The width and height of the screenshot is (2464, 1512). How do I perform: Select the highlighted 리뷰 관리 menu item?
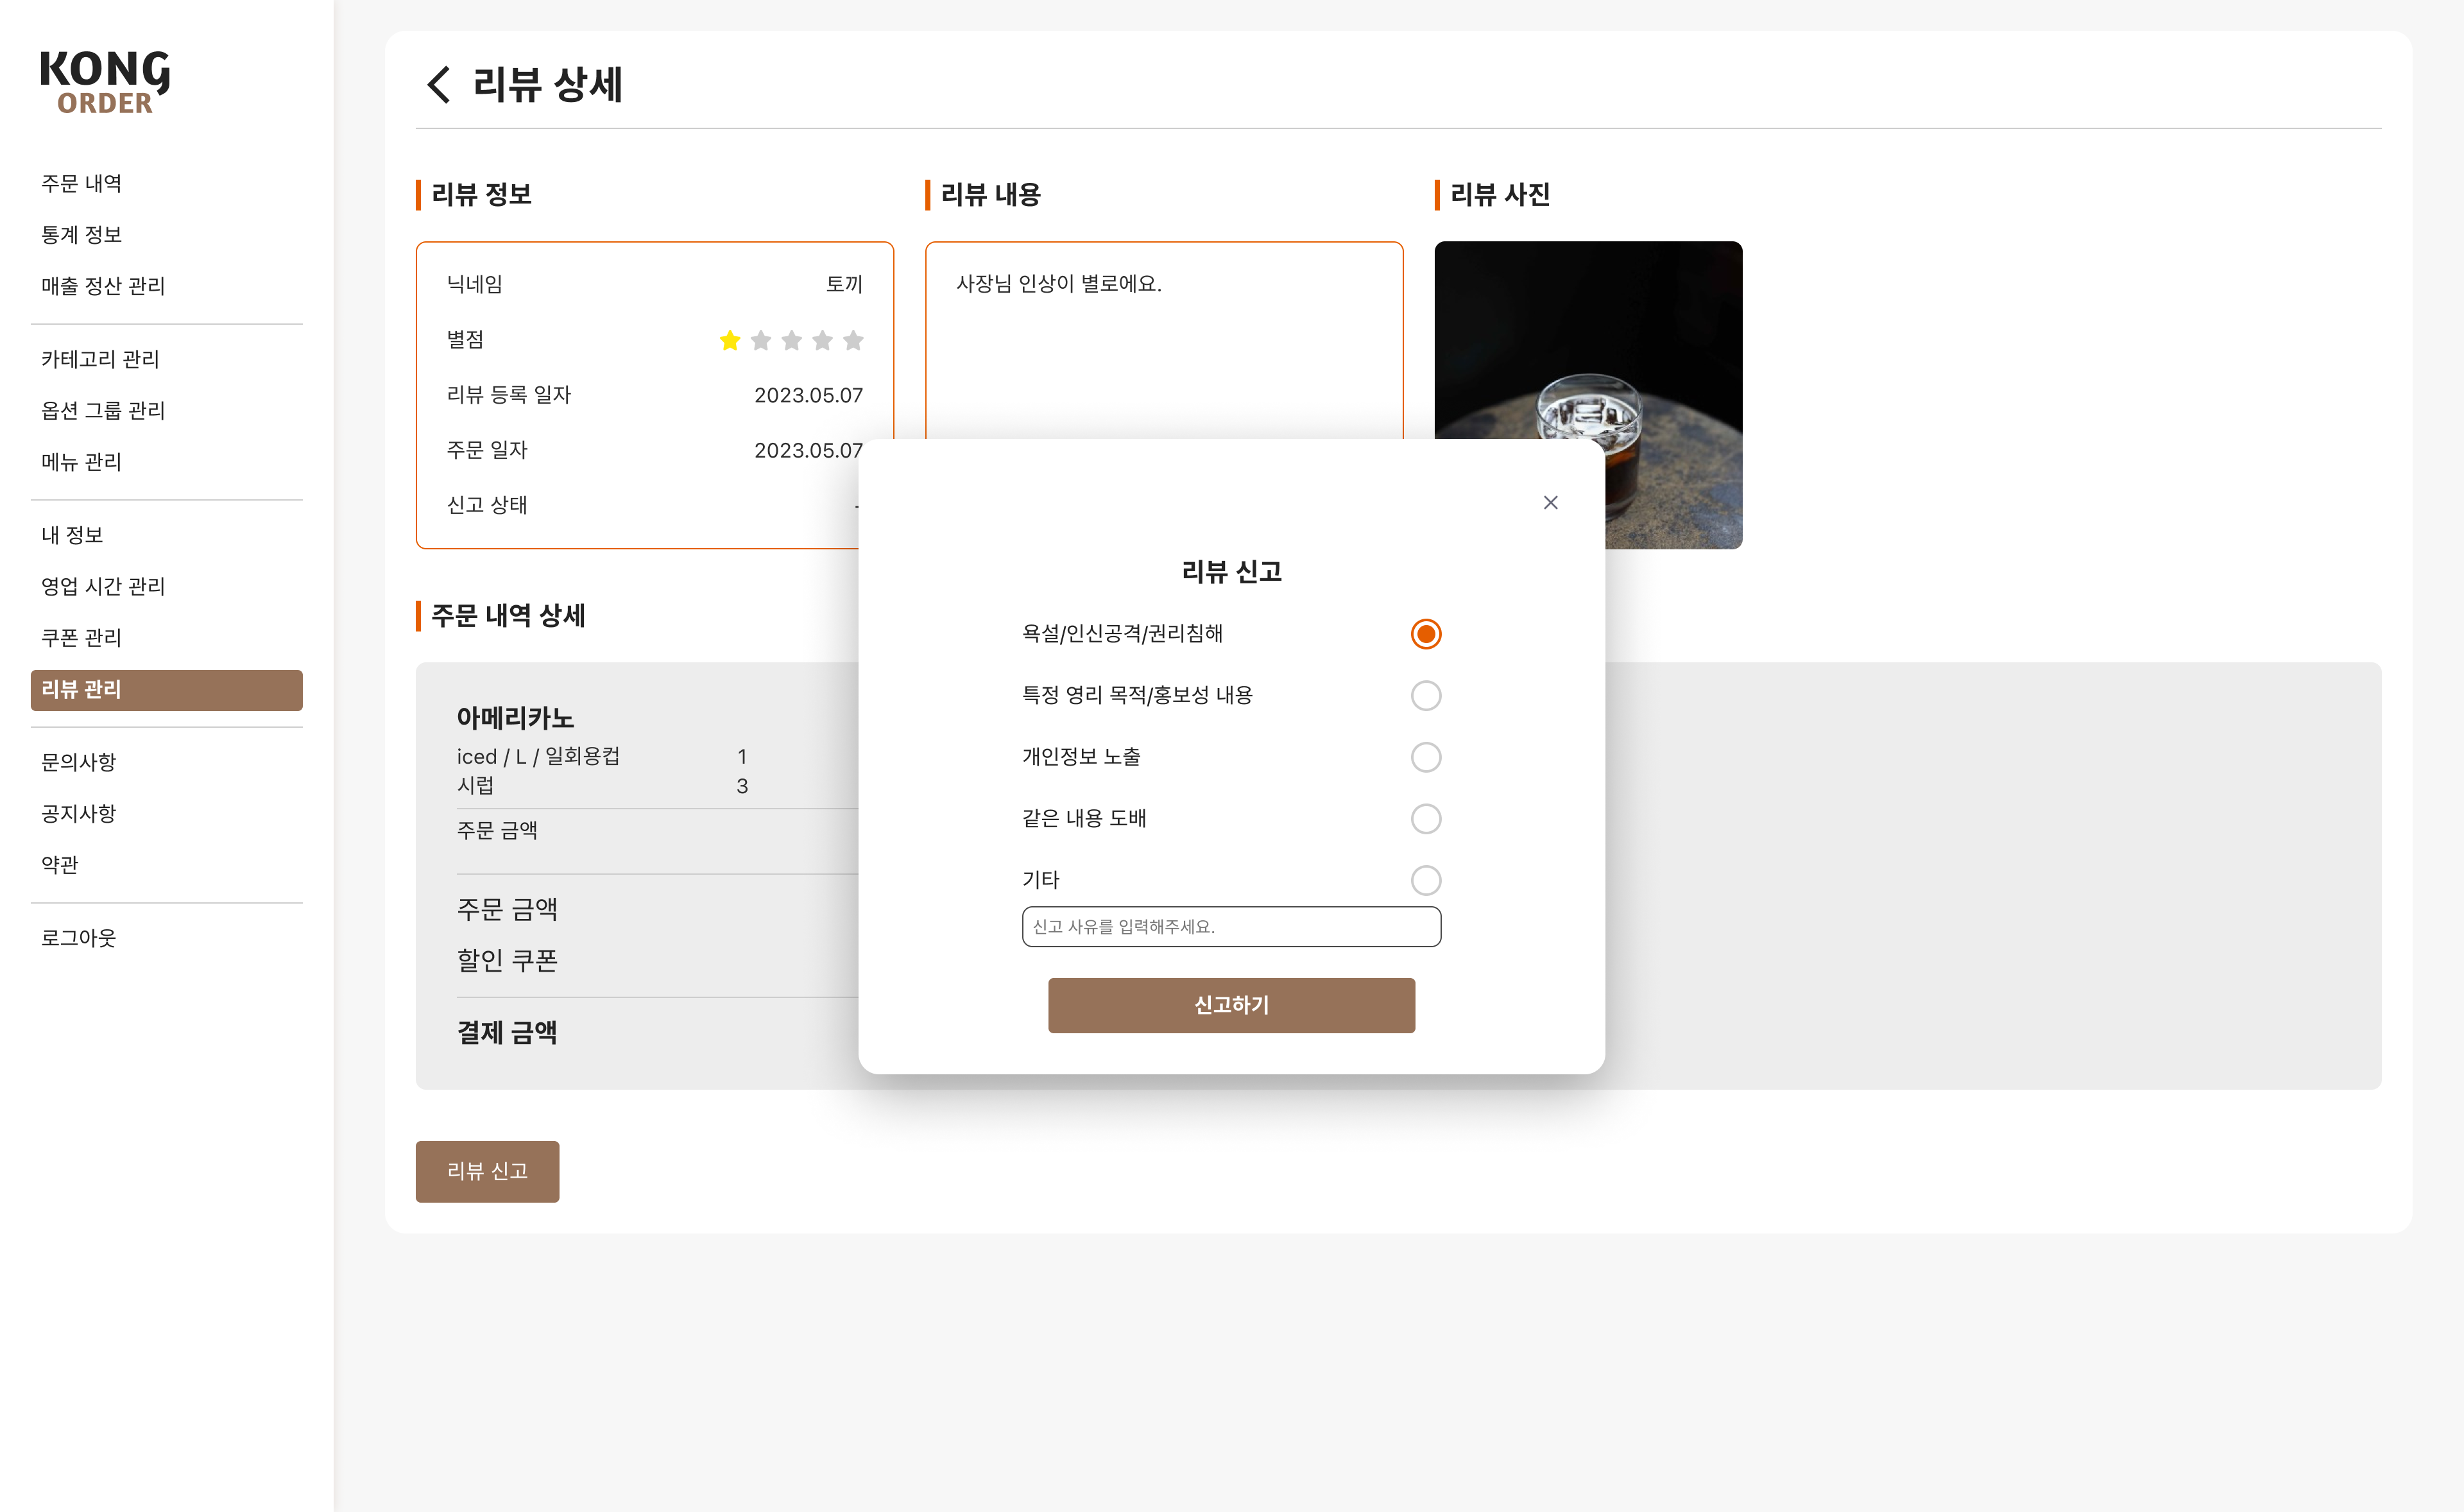166,690
